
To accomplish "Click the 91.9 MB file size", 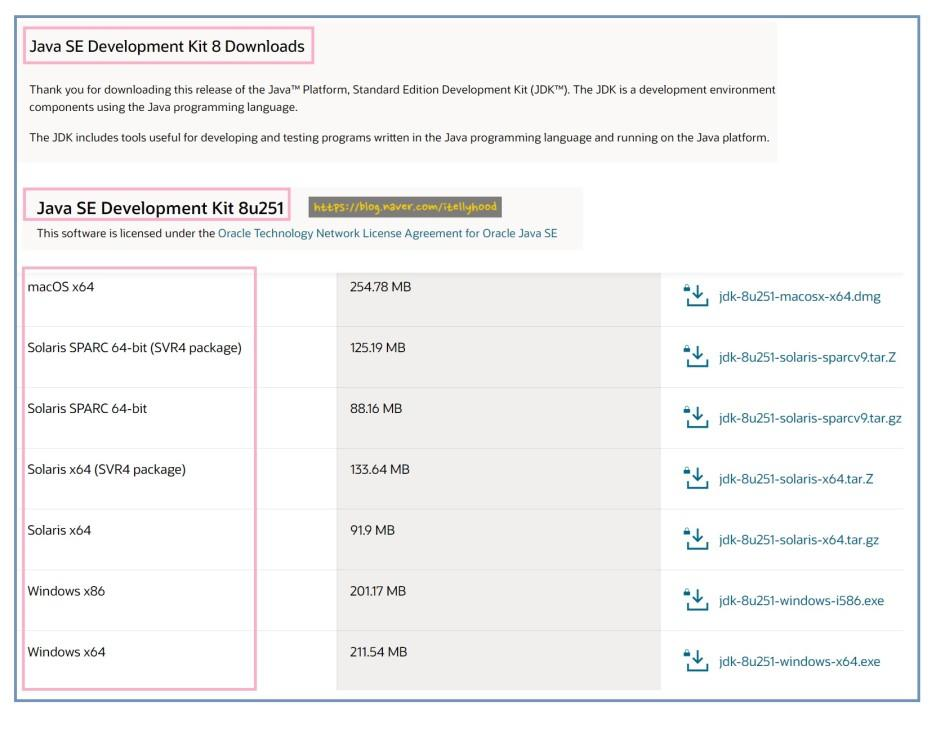I will (372, 531).
